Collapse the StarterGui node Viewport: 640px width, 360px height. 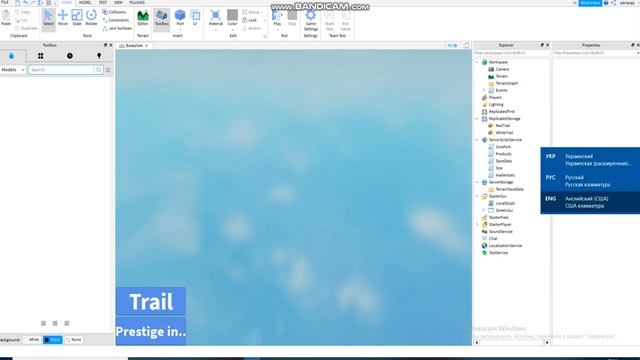(477, 196)
